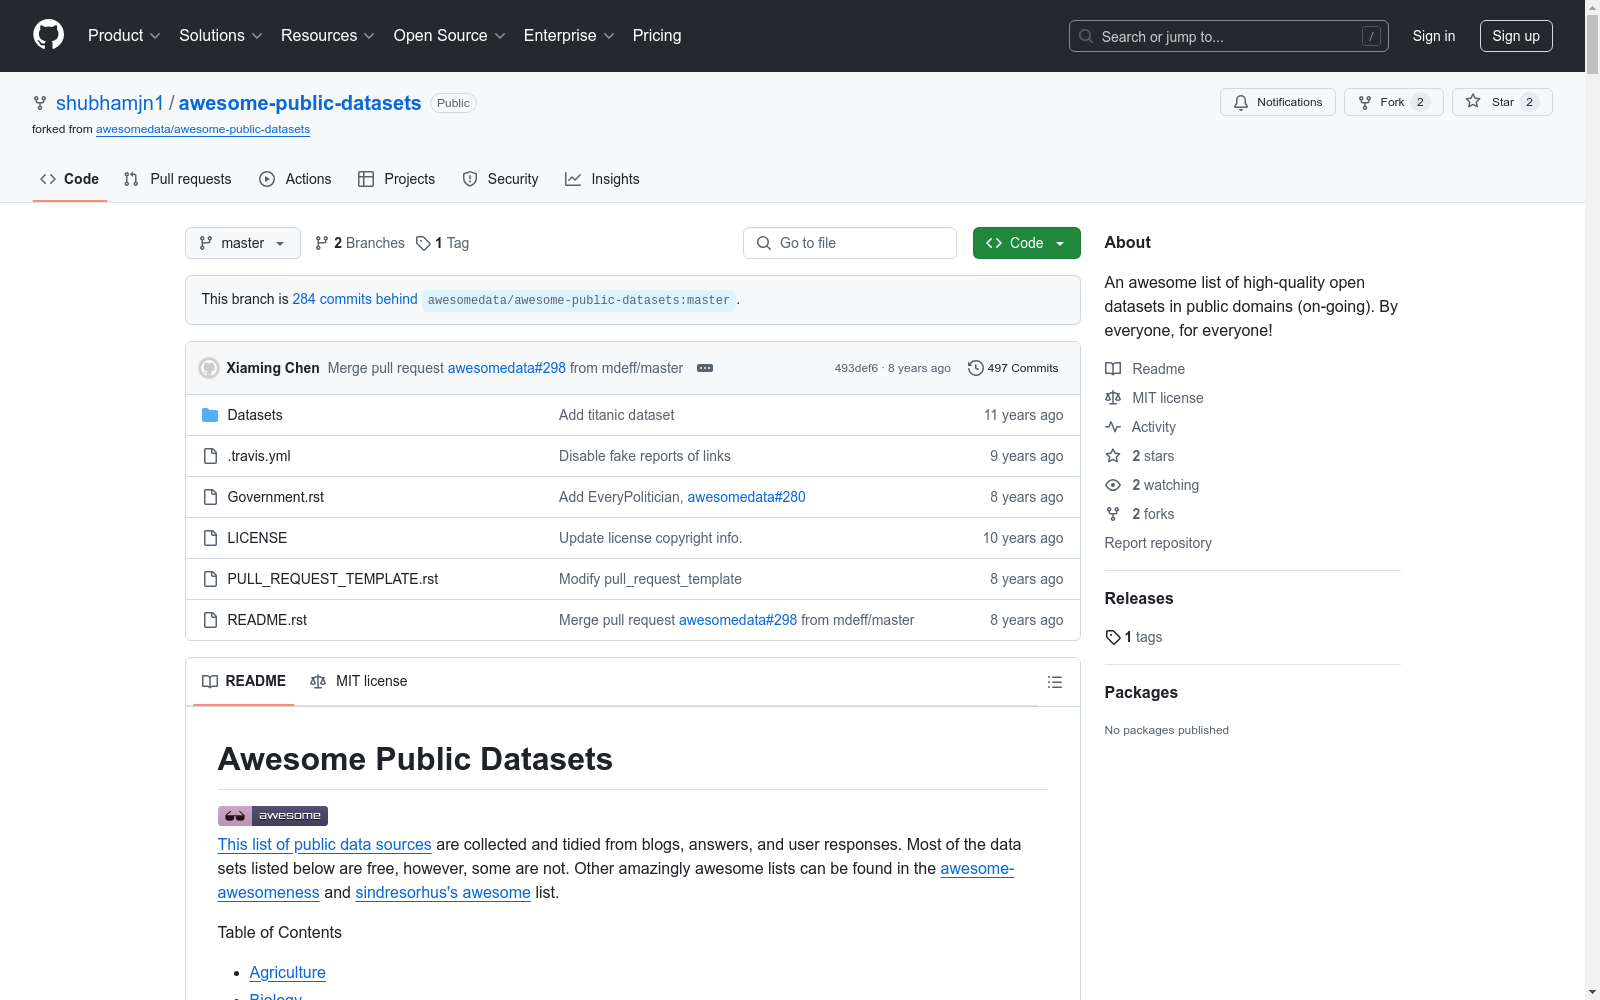Image resolution: width=1600 pixels, height=1000 pixels.
Task: Click the tag icon beside 1 tags
Action: pyautogui.click(x=1113, y=637)
